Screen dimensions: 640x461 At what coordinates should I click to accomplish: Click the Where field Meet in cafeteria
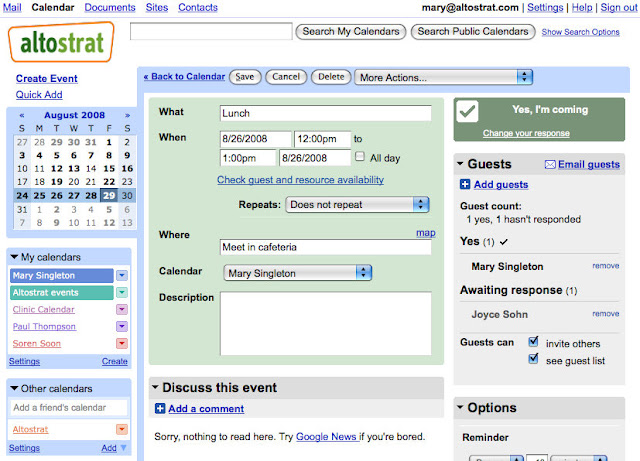click(x=325, y=247)
